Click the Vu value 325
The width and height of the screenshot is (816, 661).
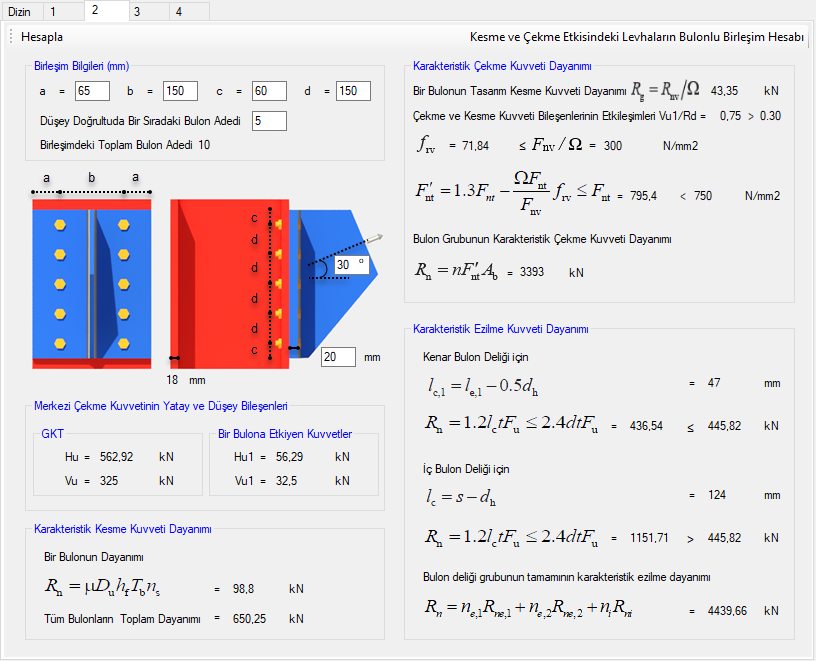click(109, 481)
